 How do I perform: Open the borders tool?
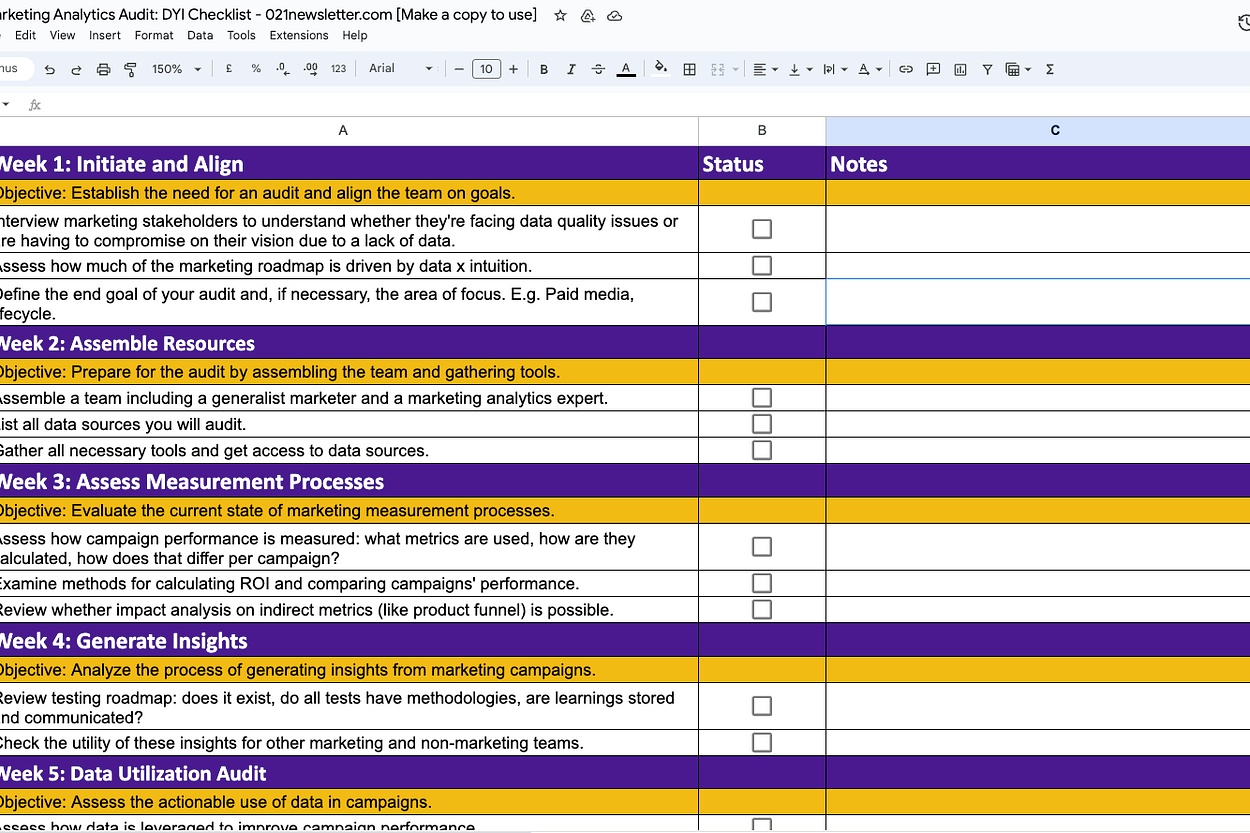[x=689, y=69]
